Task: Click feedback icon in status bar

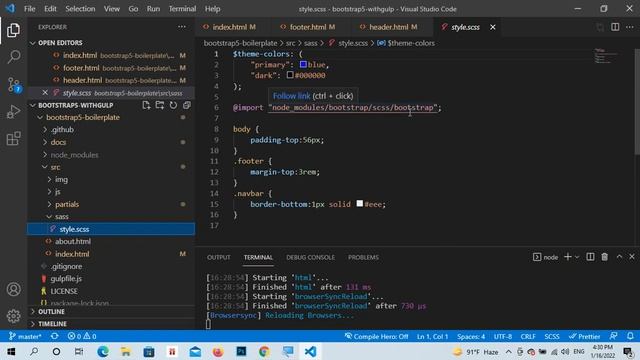Action: (613, 336)
